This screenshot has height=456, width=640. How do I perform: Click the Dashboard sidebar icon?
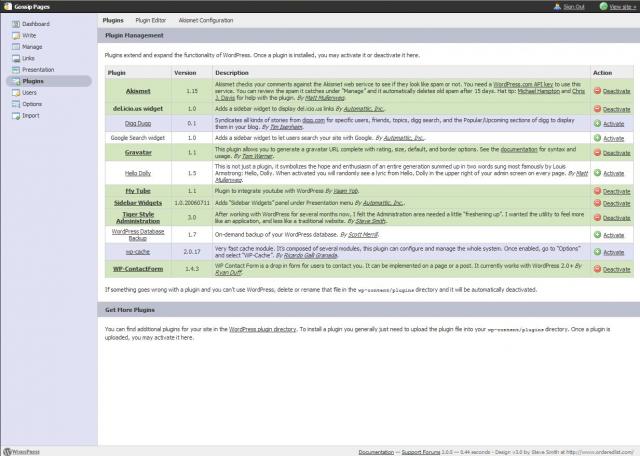click(x=16, y=24)
